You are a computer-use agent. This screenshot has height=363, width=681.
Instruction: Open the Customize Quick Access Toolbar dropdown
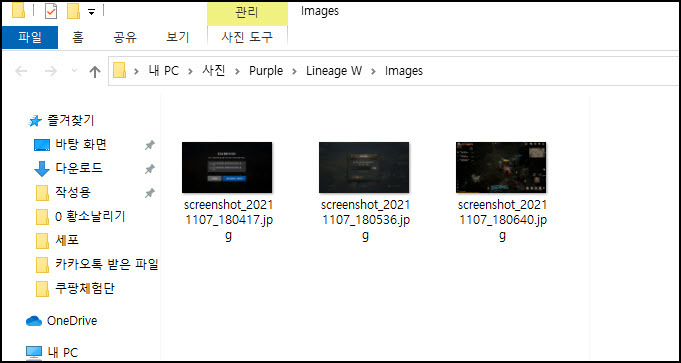[91, 13]
